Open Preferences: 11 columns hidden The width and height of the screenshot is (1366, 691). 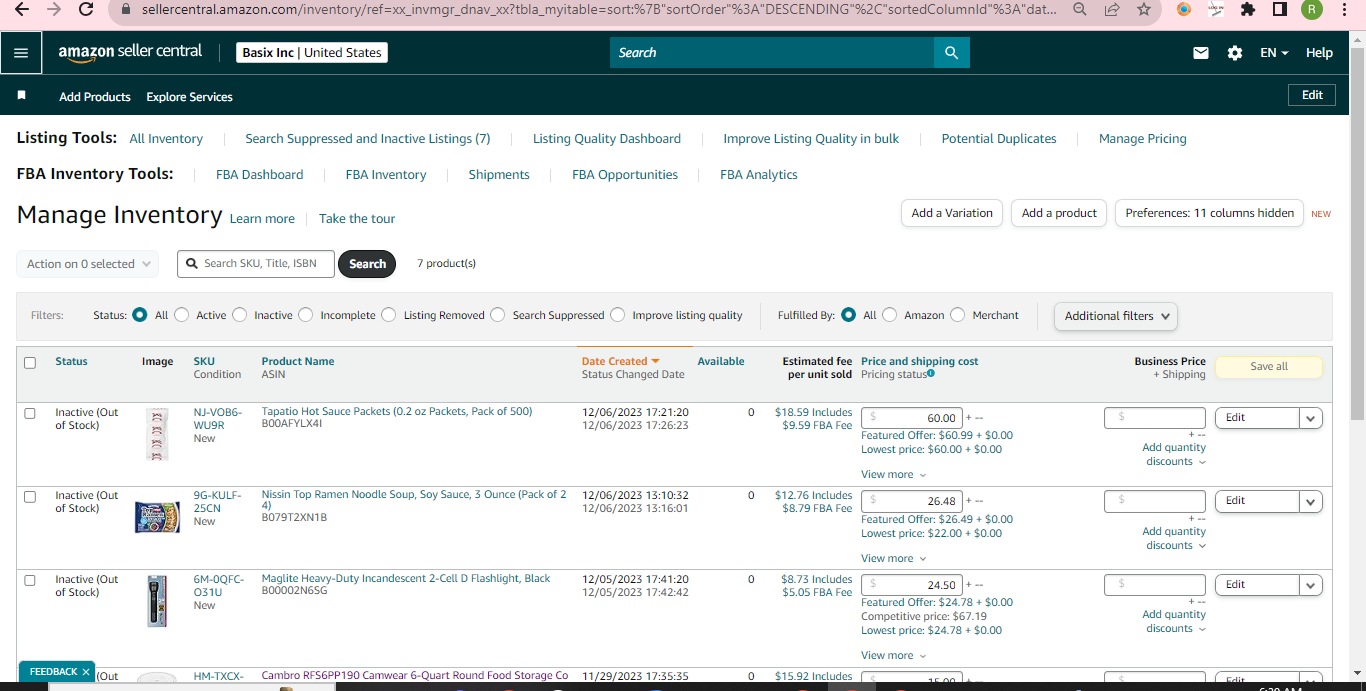1209,213
